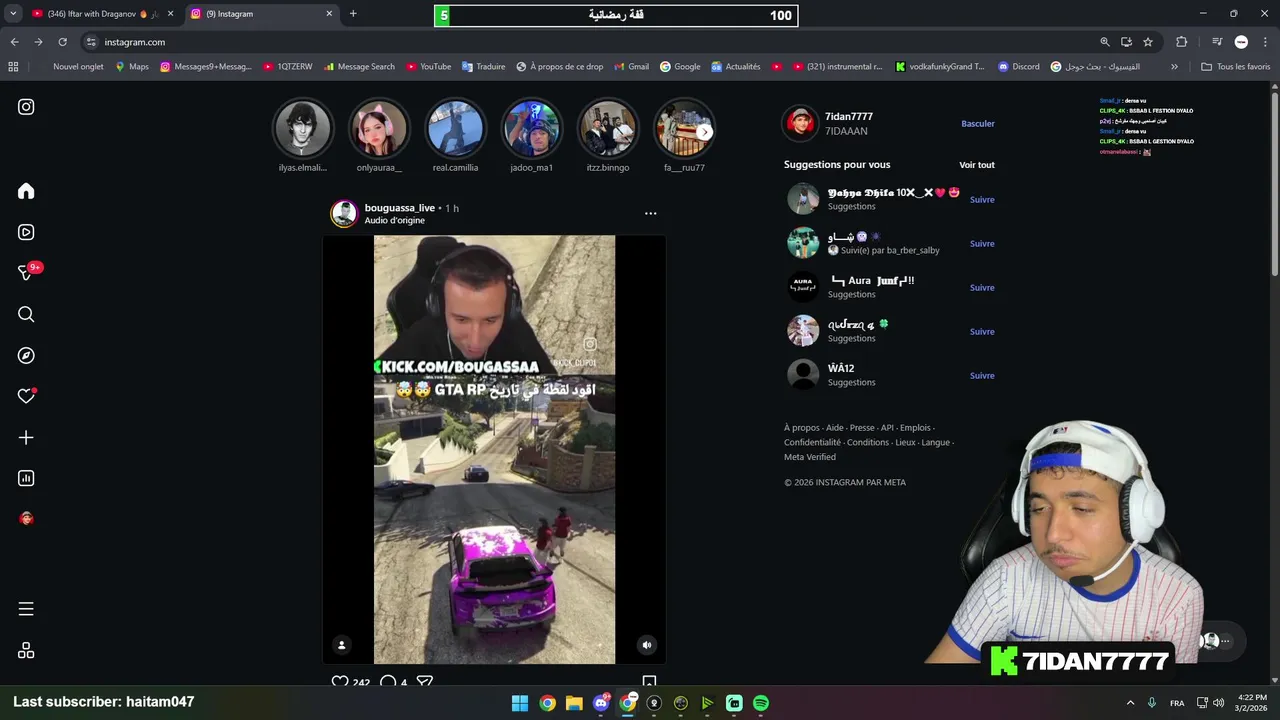Open Gmail bookmark
Image resolution: width=1280 pixels, height=720 pixels.
point(630,67)
